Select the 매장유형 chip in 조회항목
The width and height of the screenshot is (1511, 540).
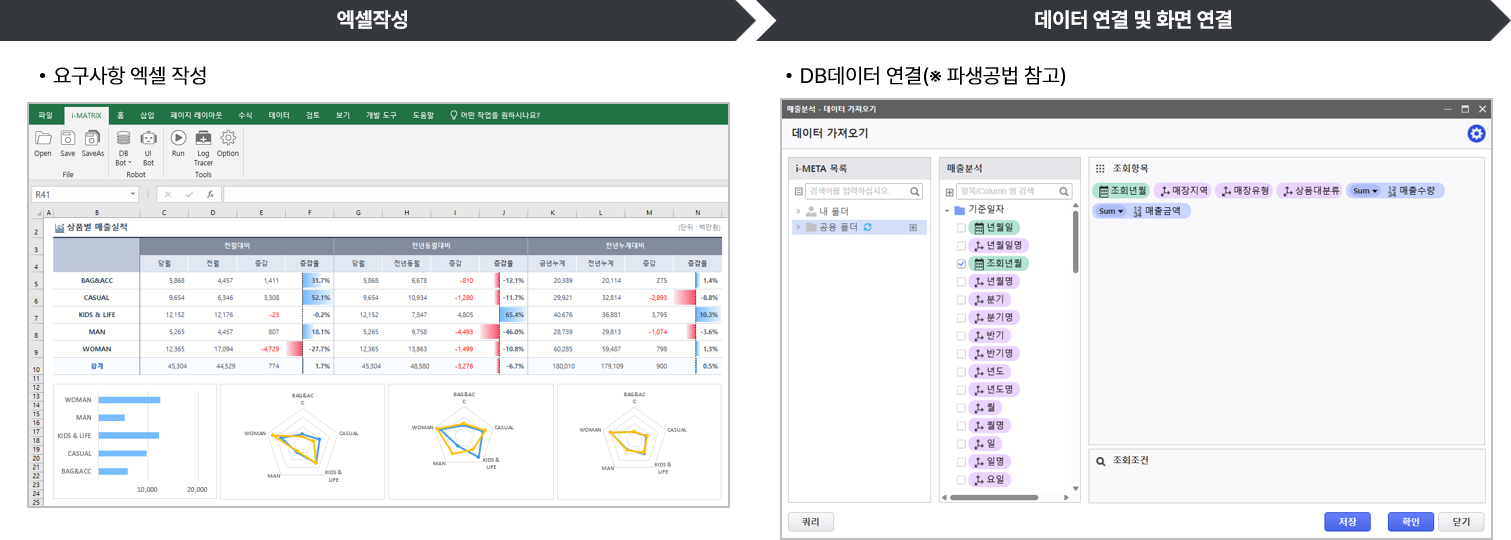coord(1243,190)
